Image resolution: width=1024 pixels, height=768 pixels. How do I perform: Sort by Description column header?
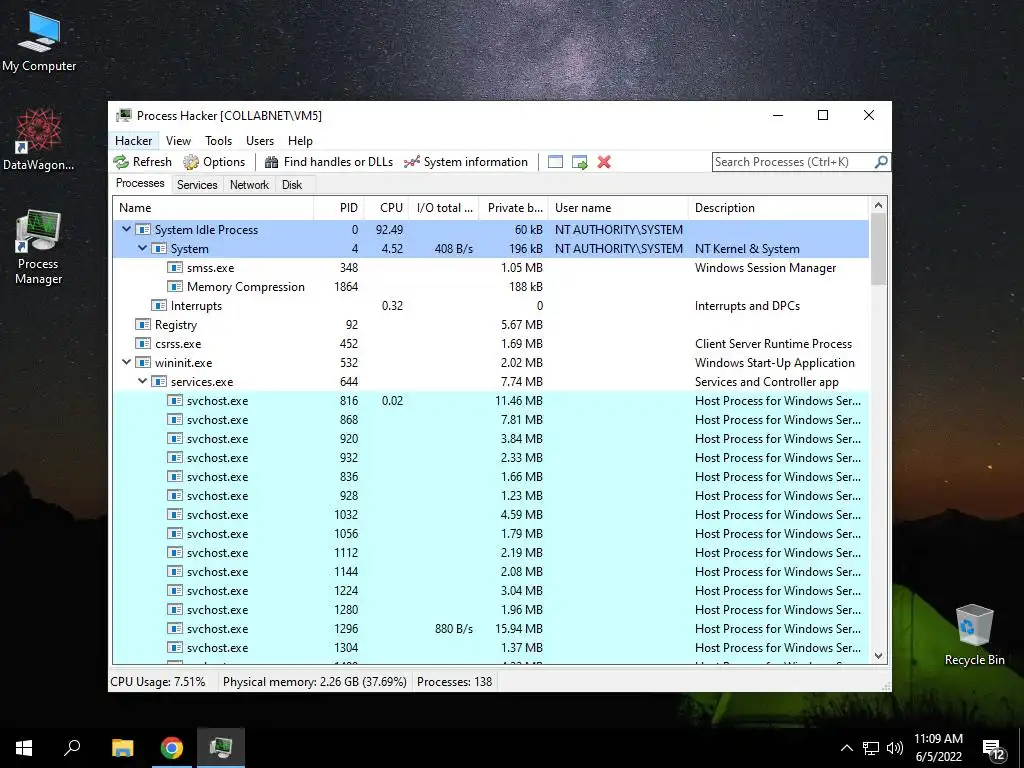(x=778, y=208)
